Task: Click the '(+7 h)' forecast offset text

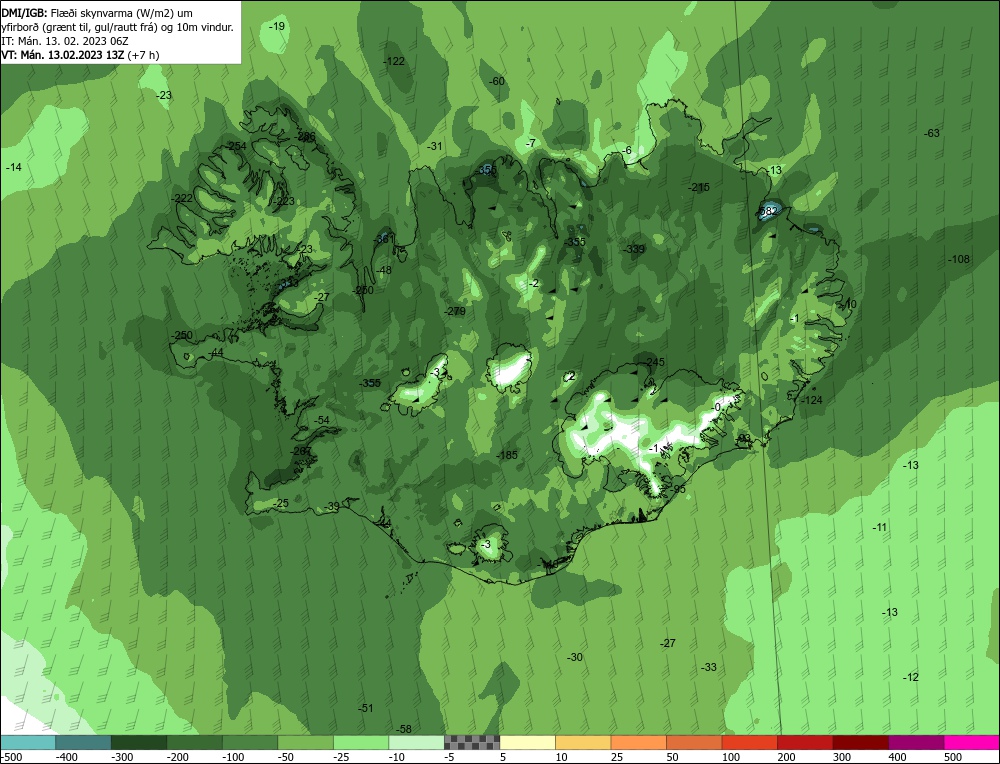Action: [x=143, y=55]
